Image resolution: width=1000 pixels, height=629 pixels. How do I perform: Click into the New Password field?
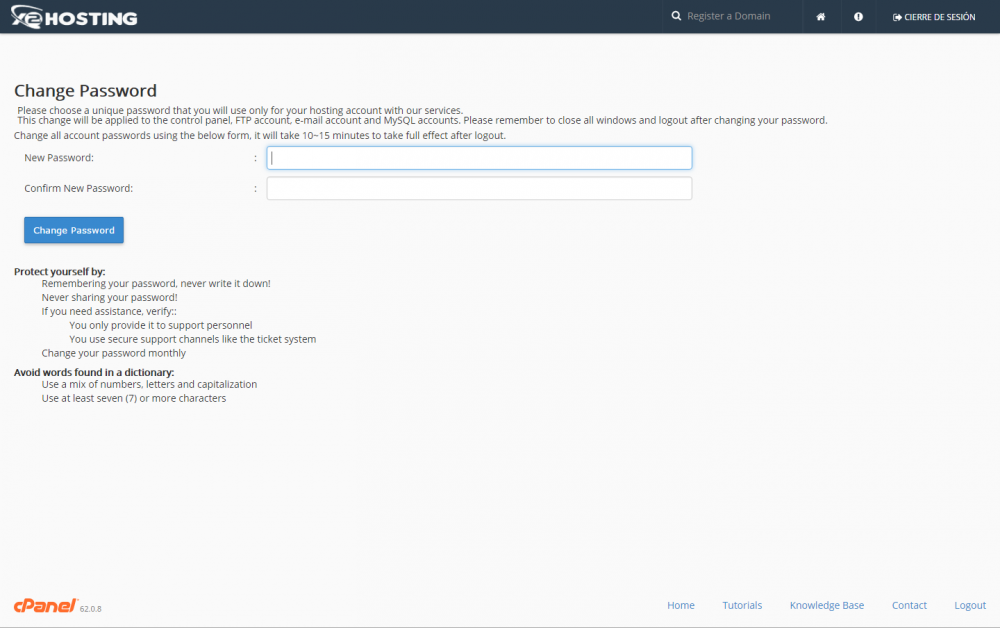[479, 158]
